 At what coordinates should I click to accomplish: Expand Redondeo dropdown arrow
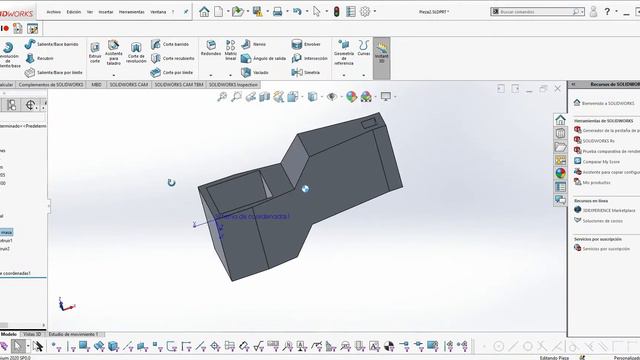(211, 75)
